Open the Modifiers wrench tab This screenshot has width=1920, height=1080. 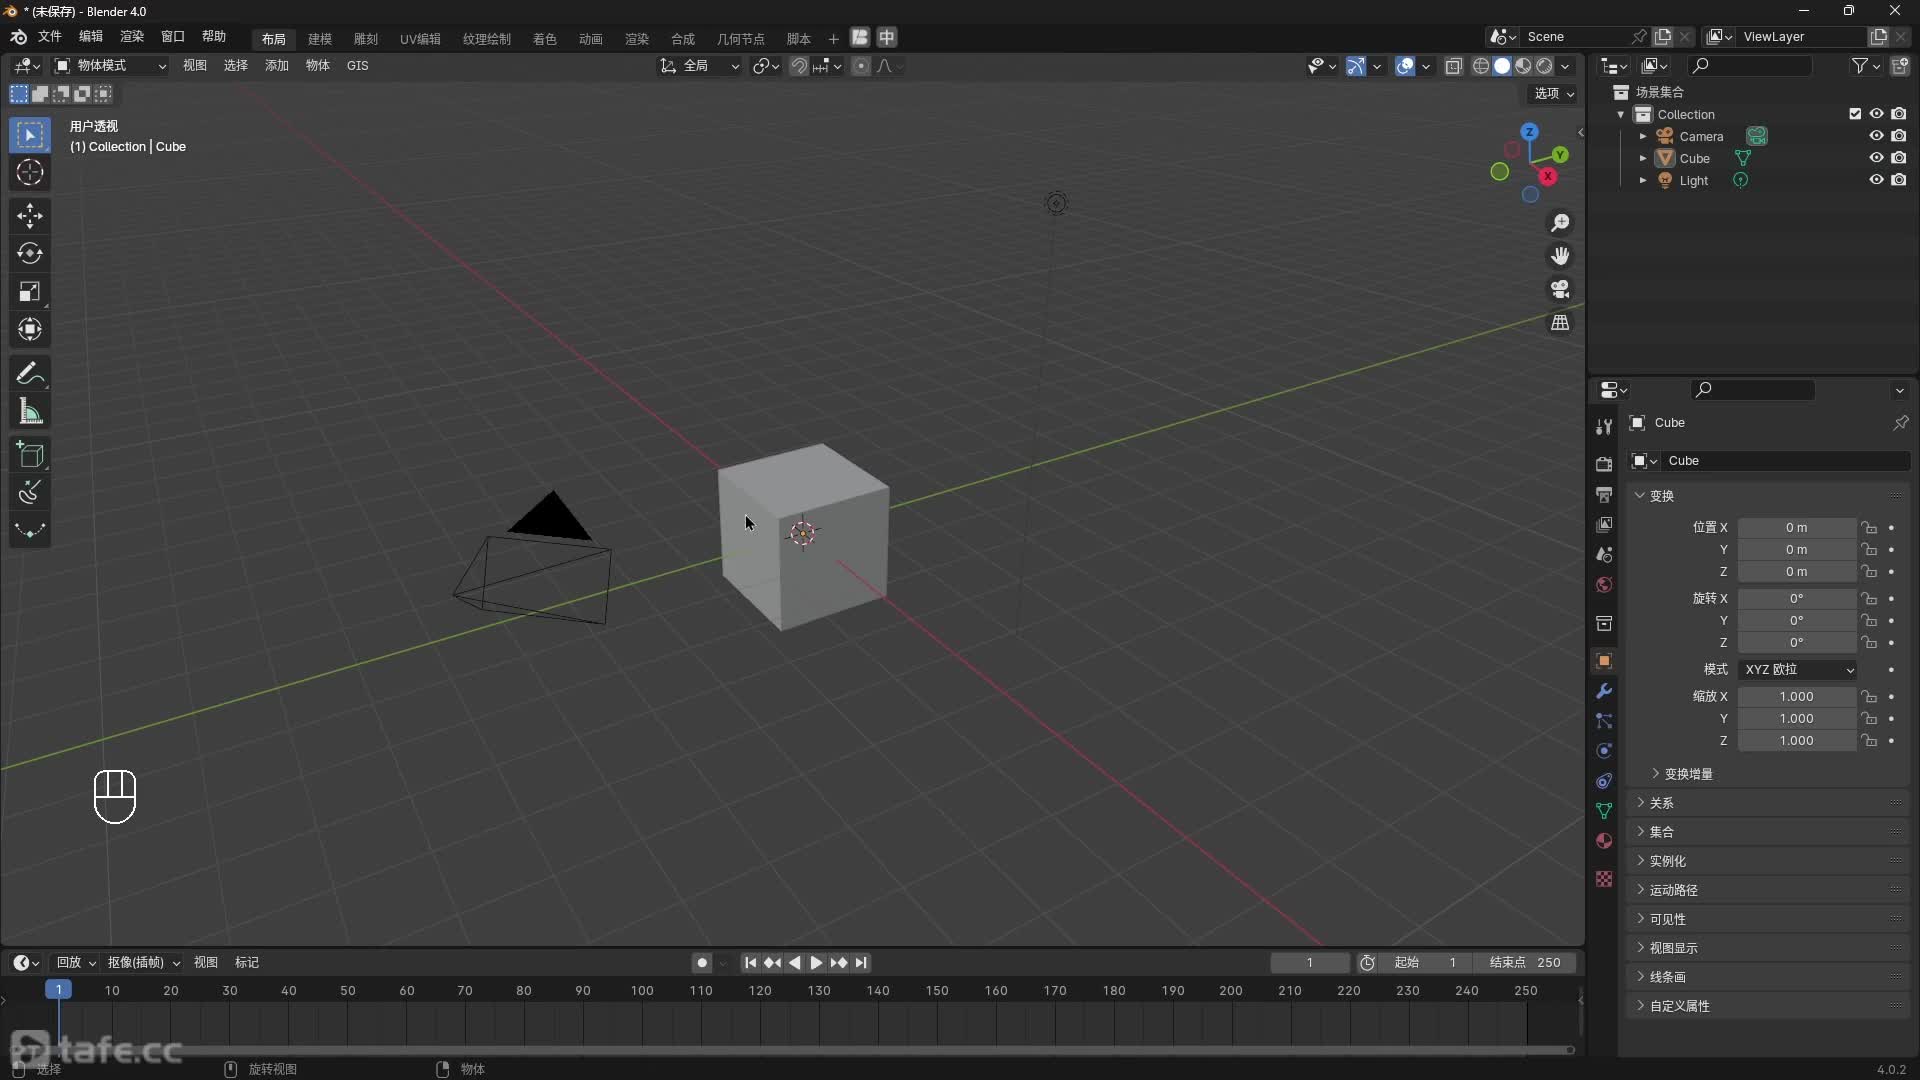[x=1604, y=691]
